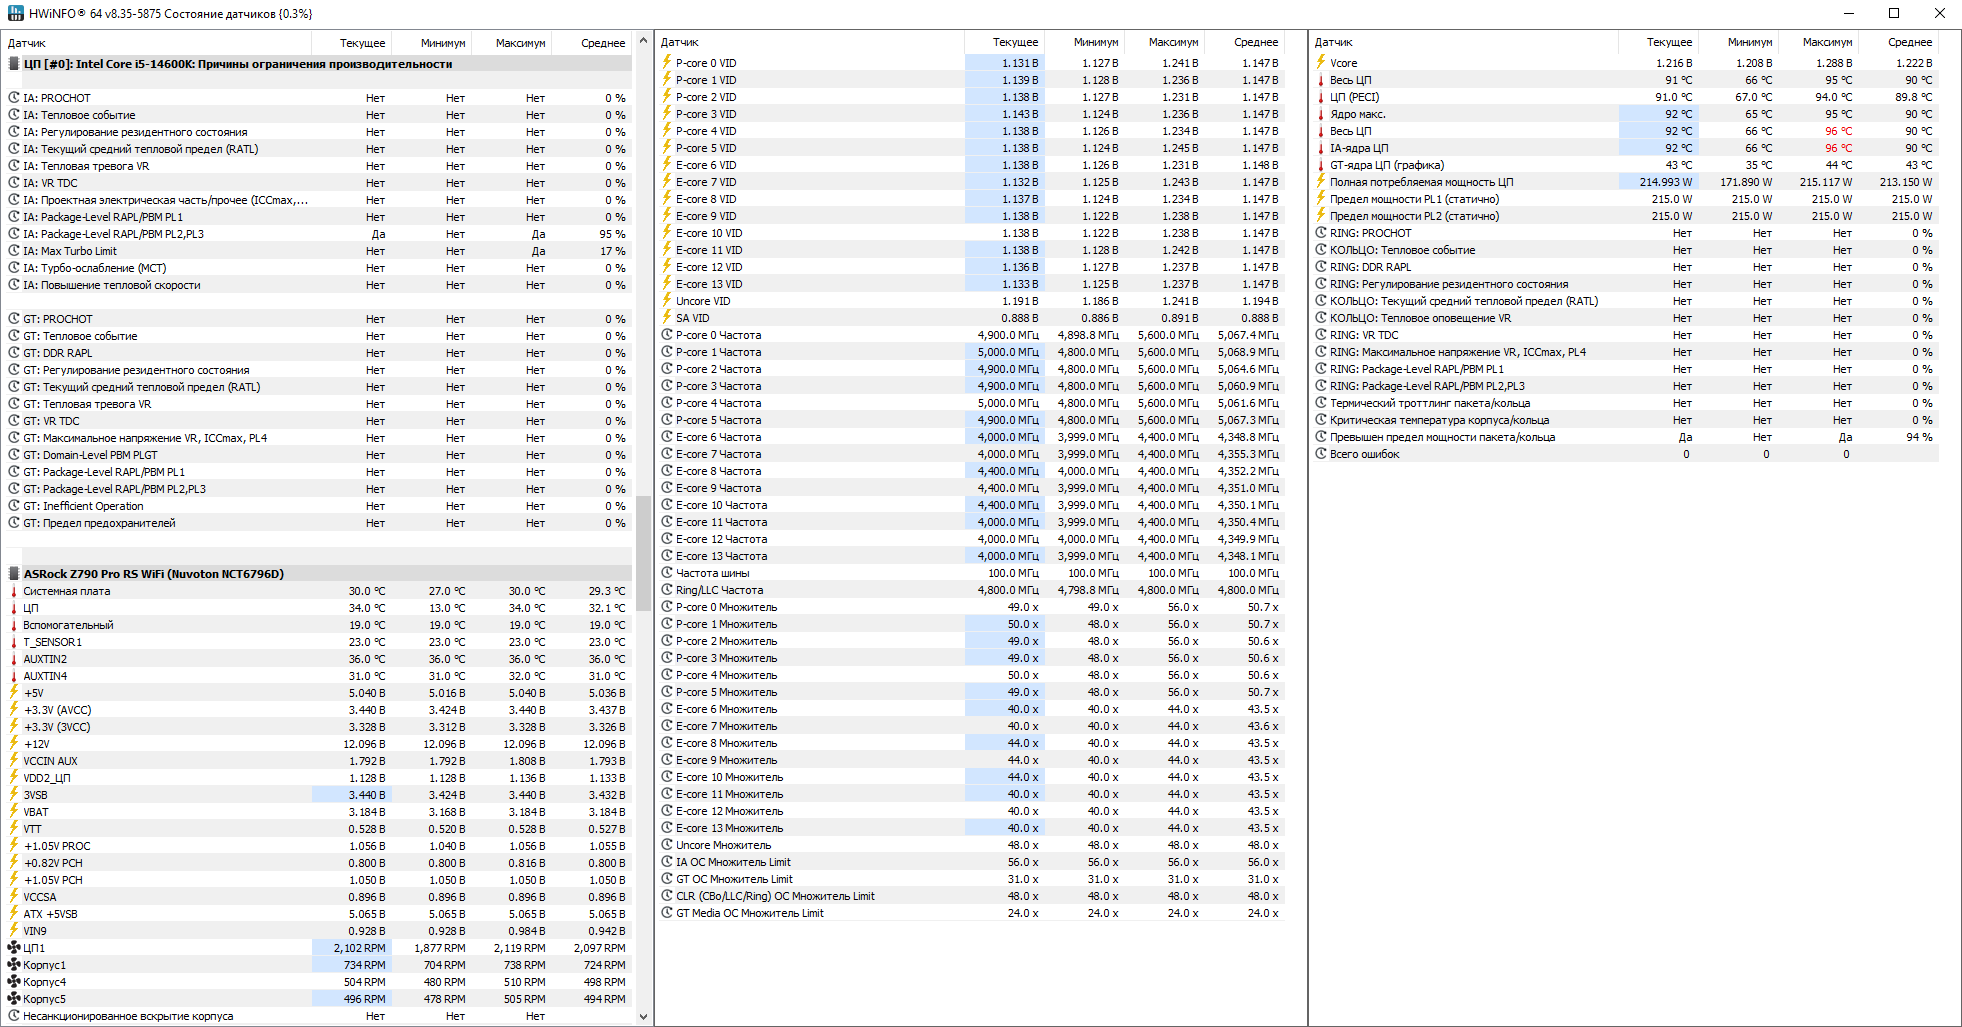
Task: Select the P-core 5 Множитель row label
Action: tap(727, 692)
